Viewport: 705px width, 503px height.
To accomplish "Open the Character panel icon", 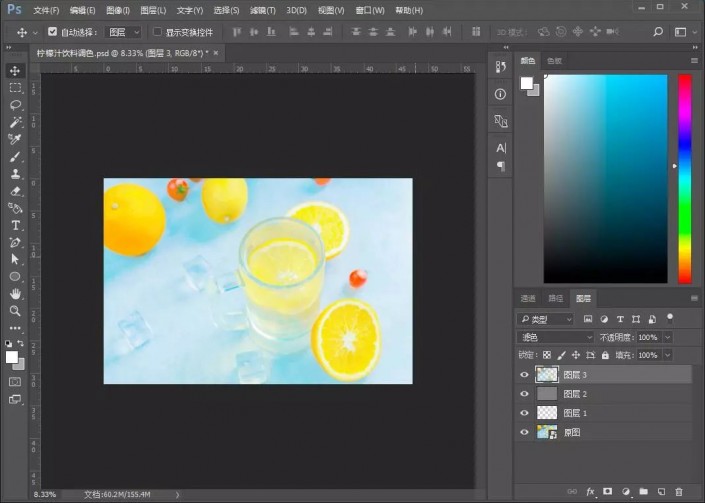I will tap(500, 148).
